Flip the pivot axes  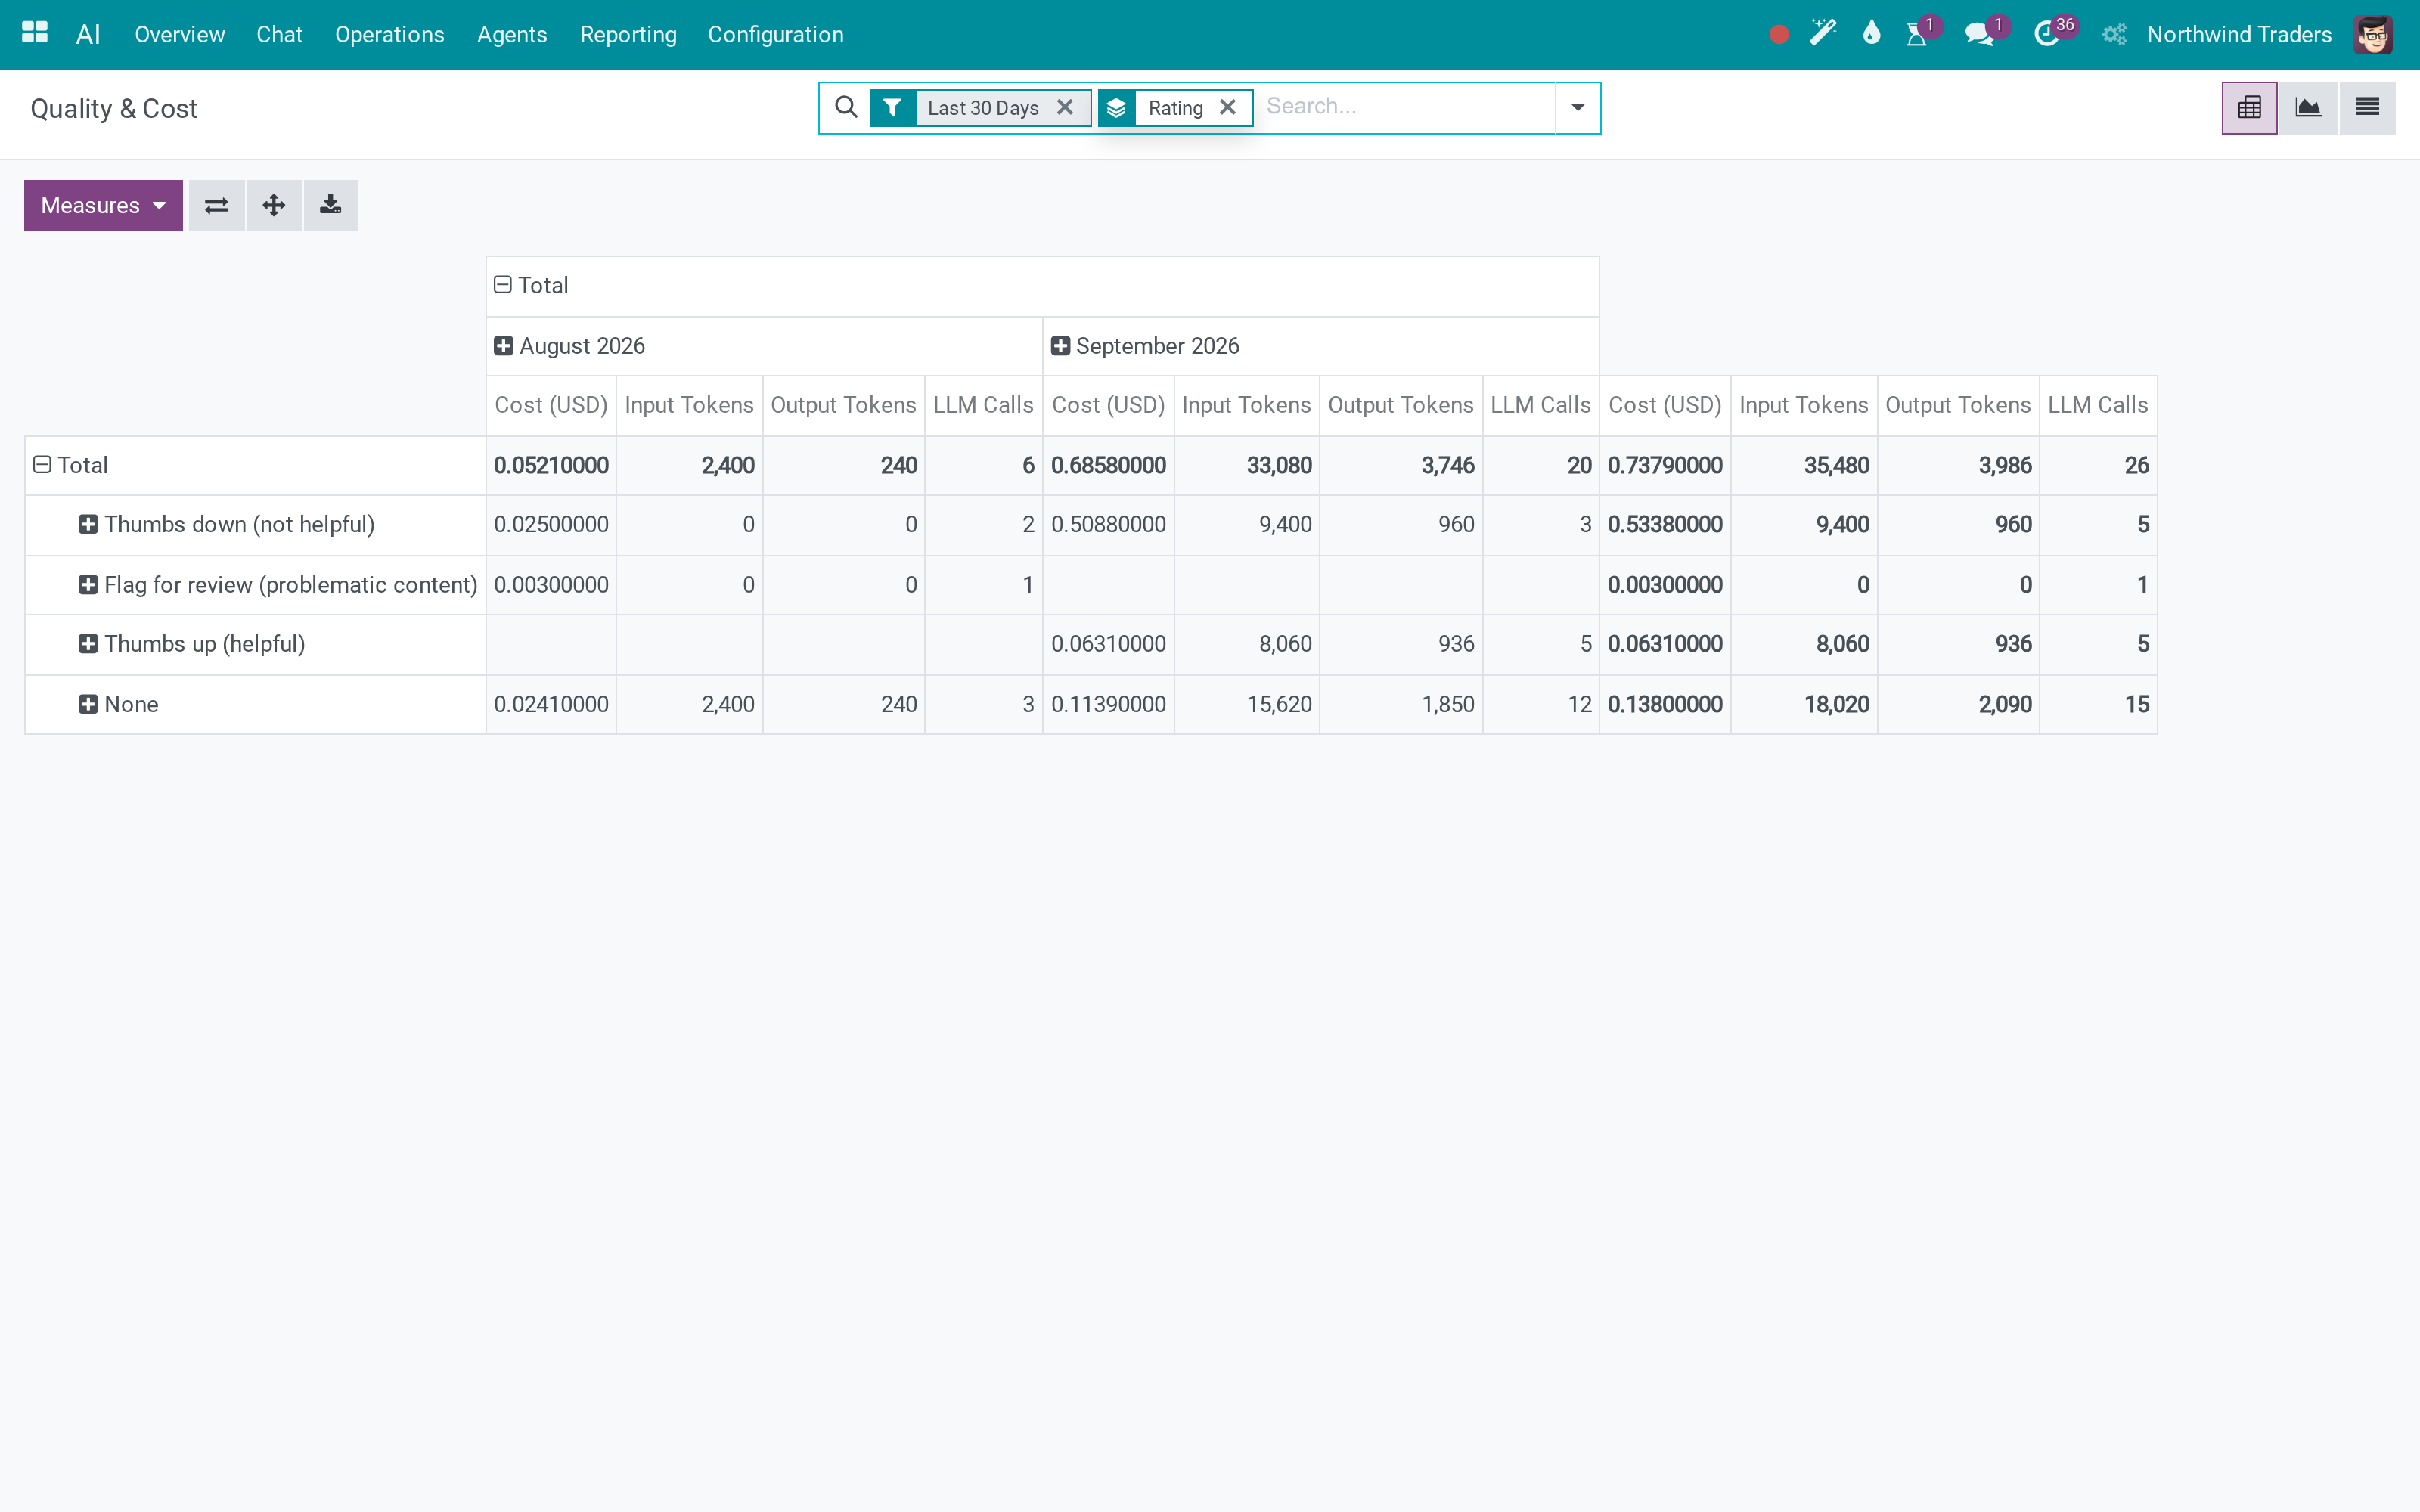point(216,205)
